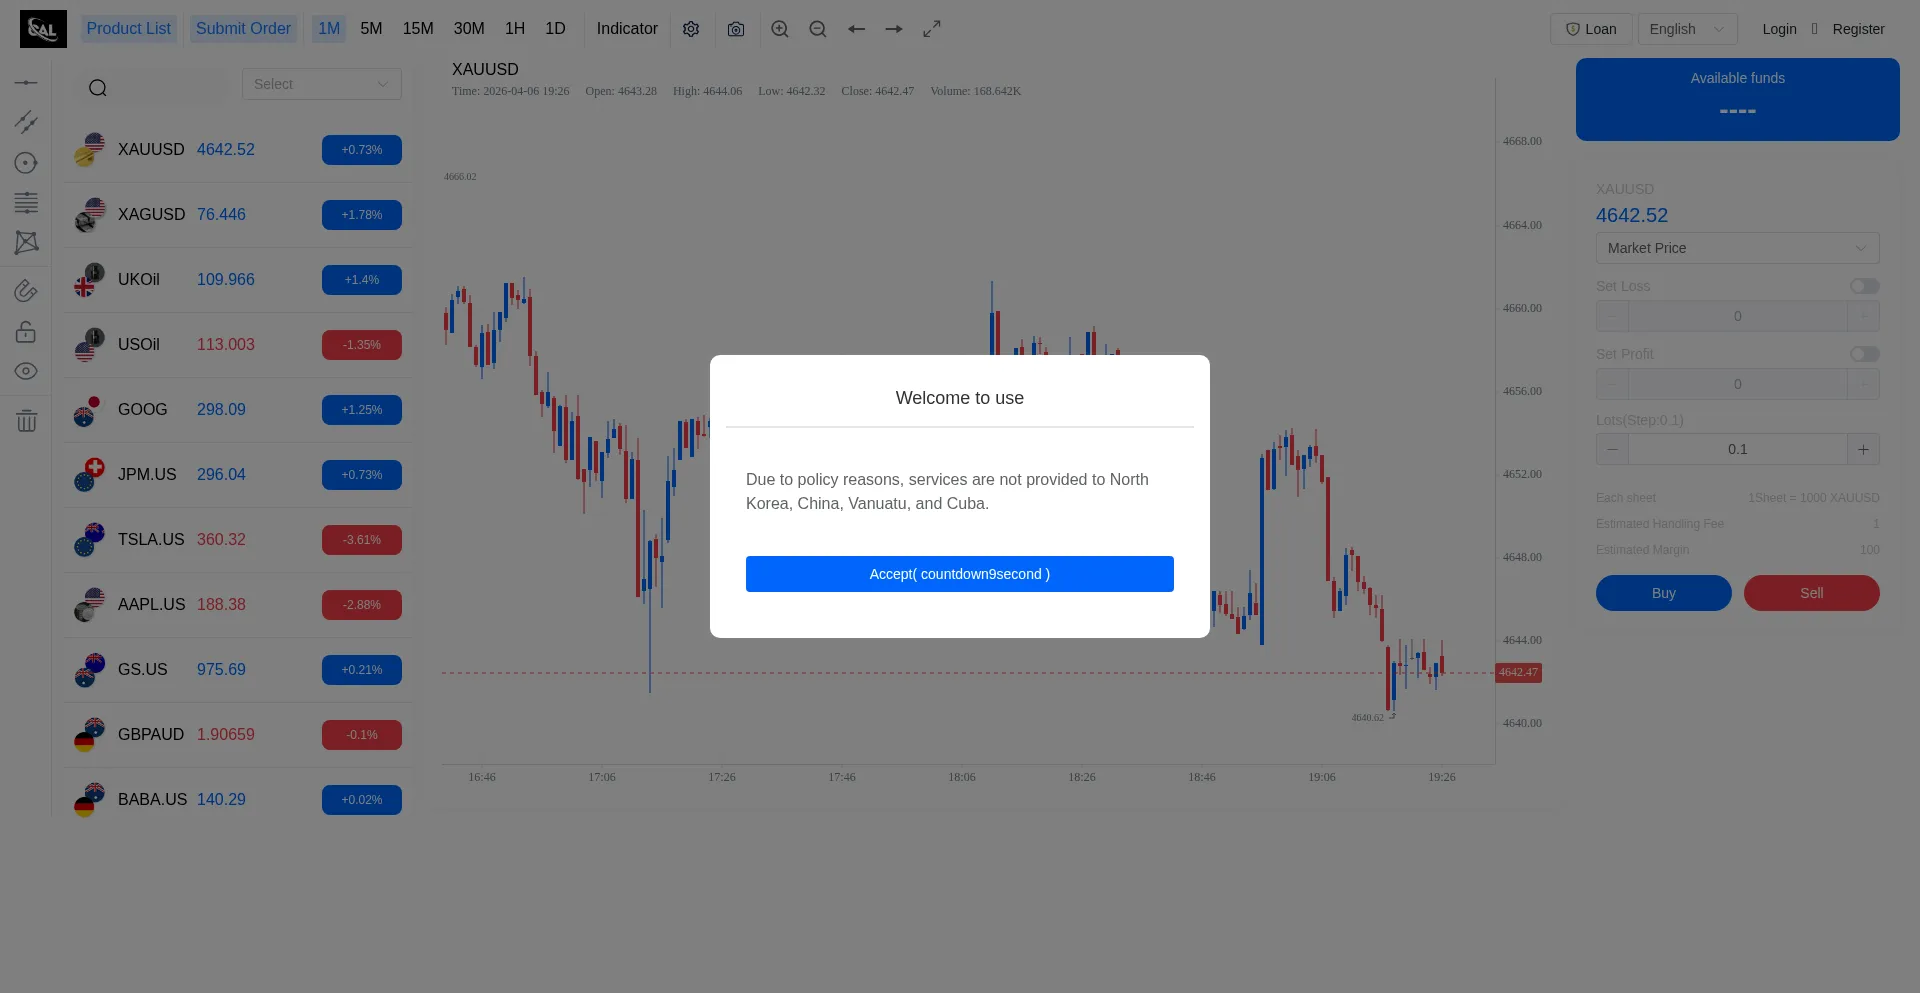Zoom out the chart
This screenshot has width=1920, height=993.
click(818, 29)
